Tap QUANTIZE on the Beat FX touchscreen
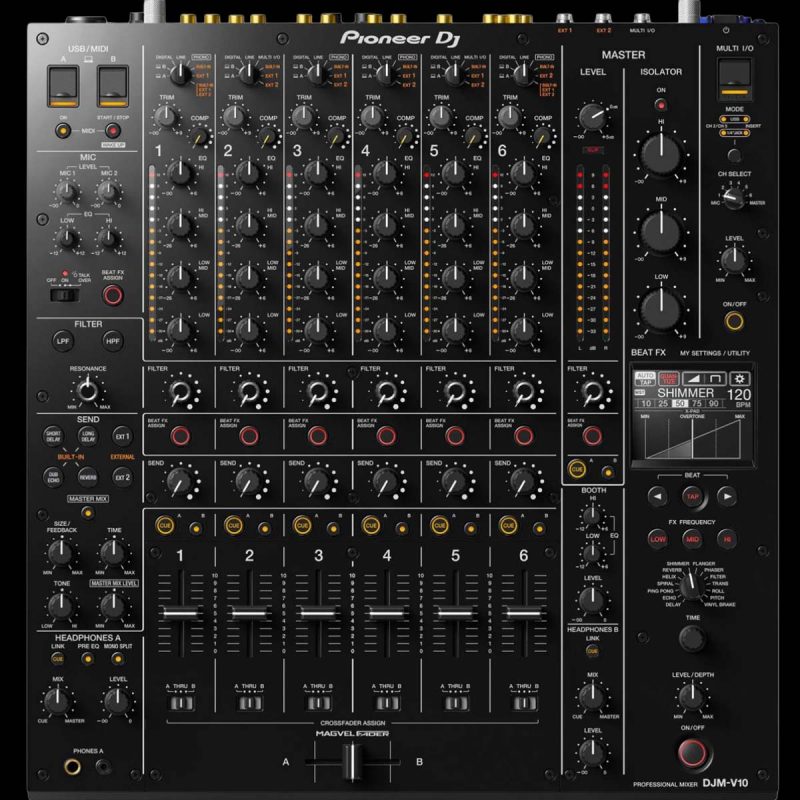The image size is (800, 800). (x=668, y=379)
